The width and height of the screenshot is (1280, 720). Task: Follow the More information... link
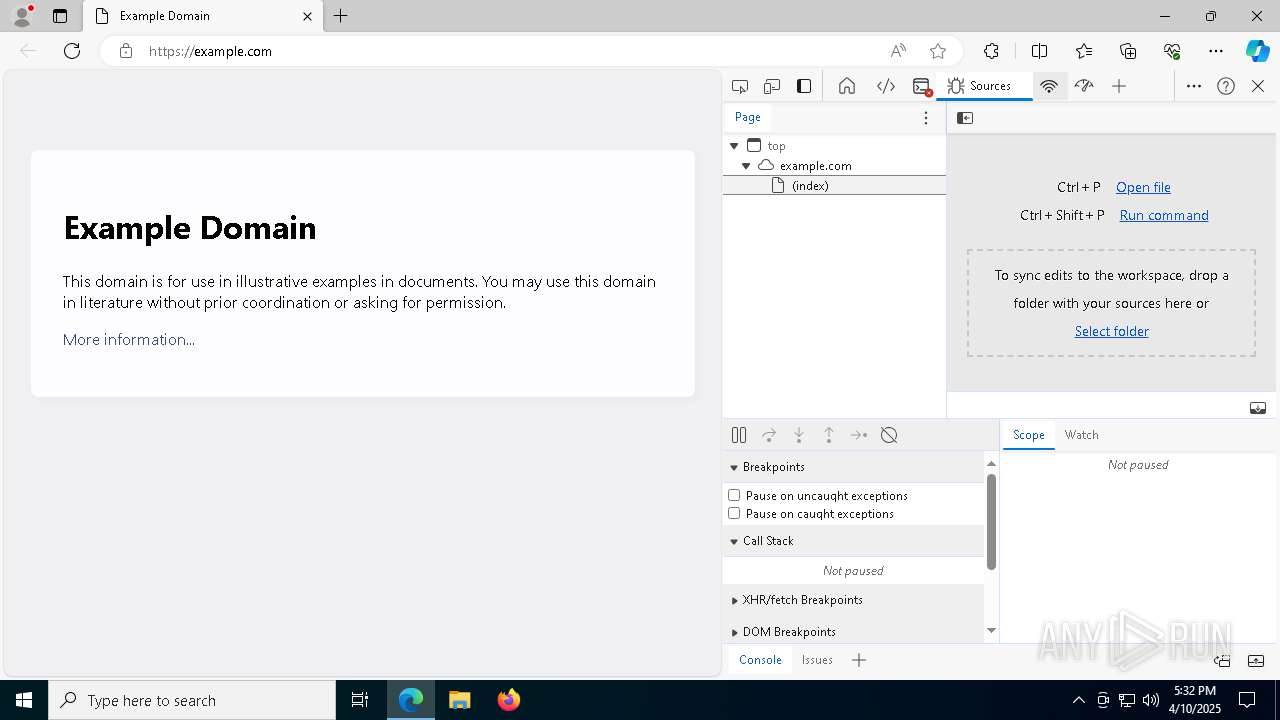pos(129,340)
